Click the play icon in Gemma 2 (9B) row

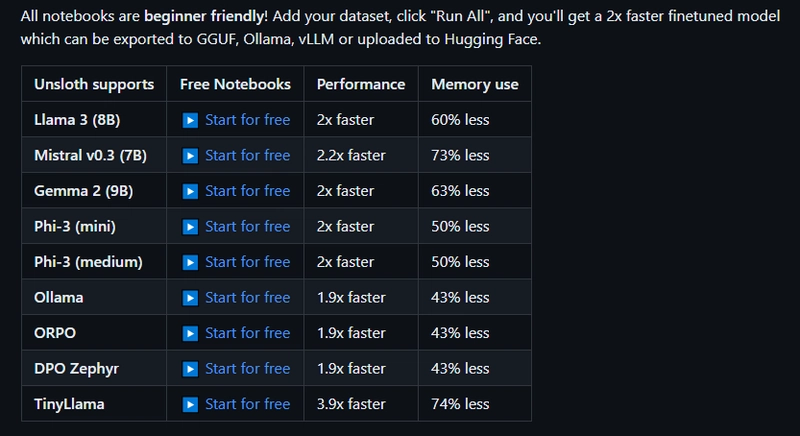coord(190,191)
